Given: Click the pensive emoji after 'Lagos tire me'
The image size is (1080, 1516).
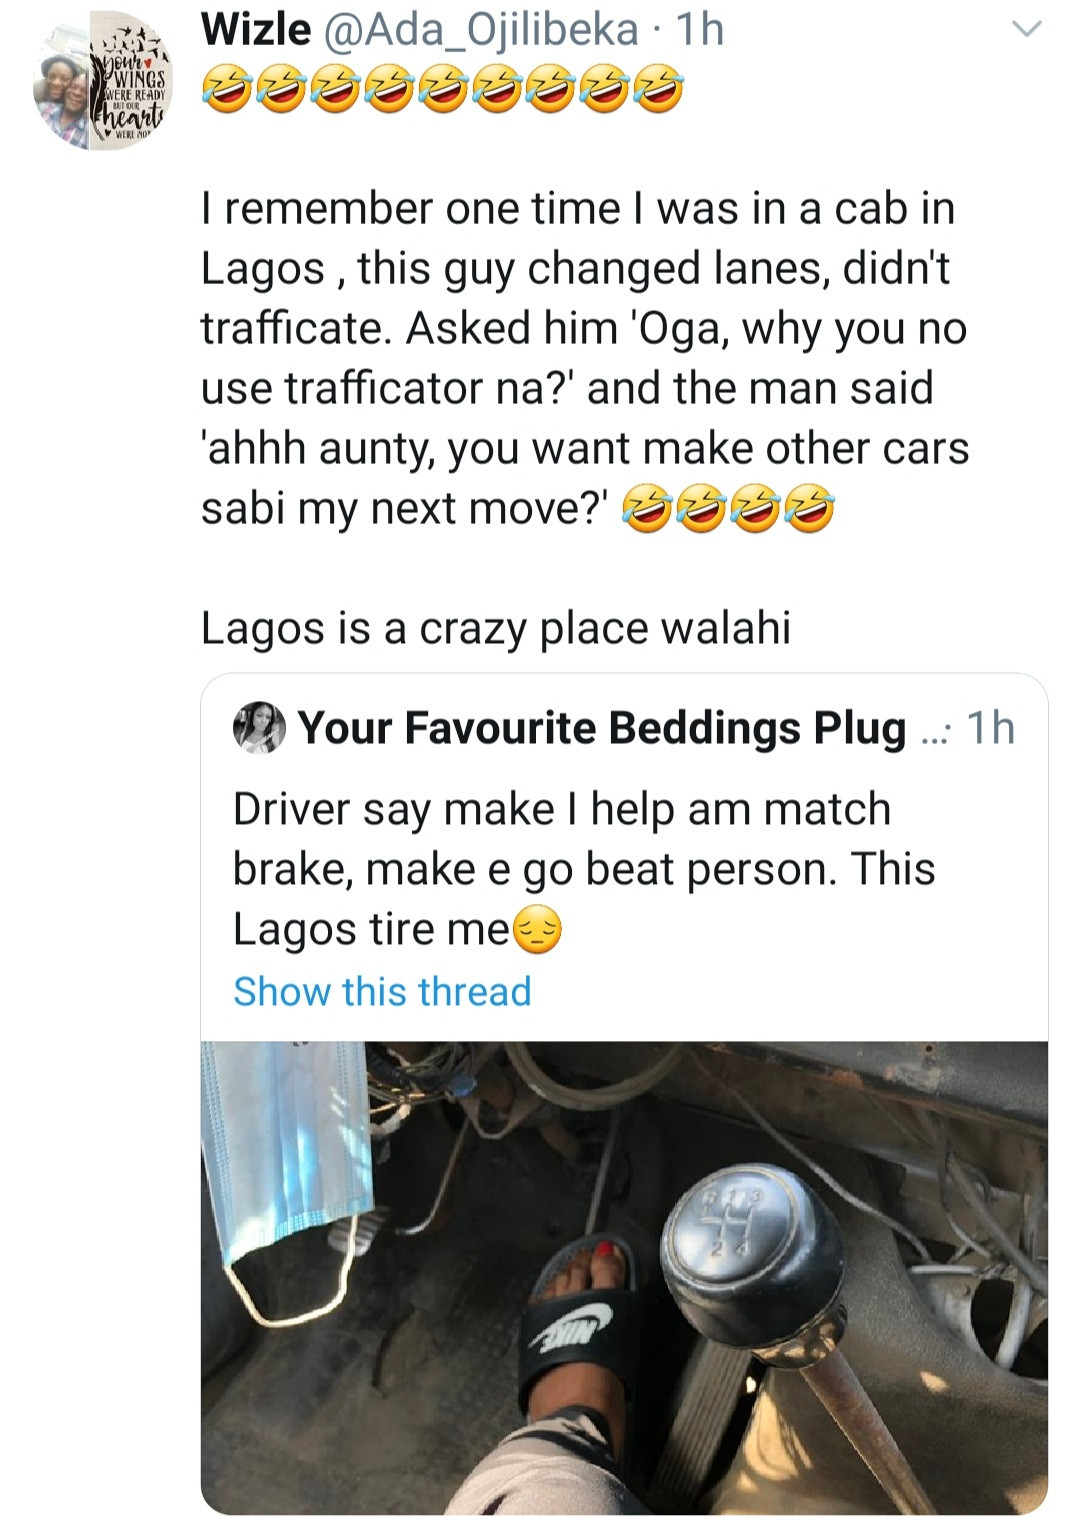Looking at the screenshot, I should point(538,931).
